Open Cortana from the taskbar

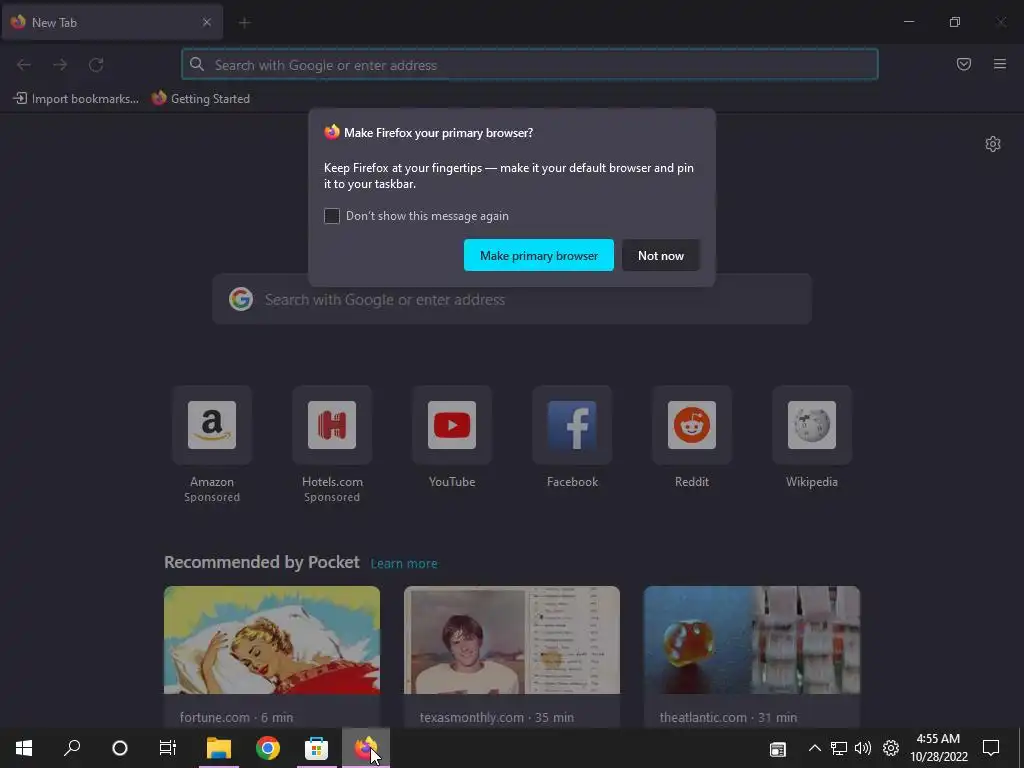tap(120, 748)
